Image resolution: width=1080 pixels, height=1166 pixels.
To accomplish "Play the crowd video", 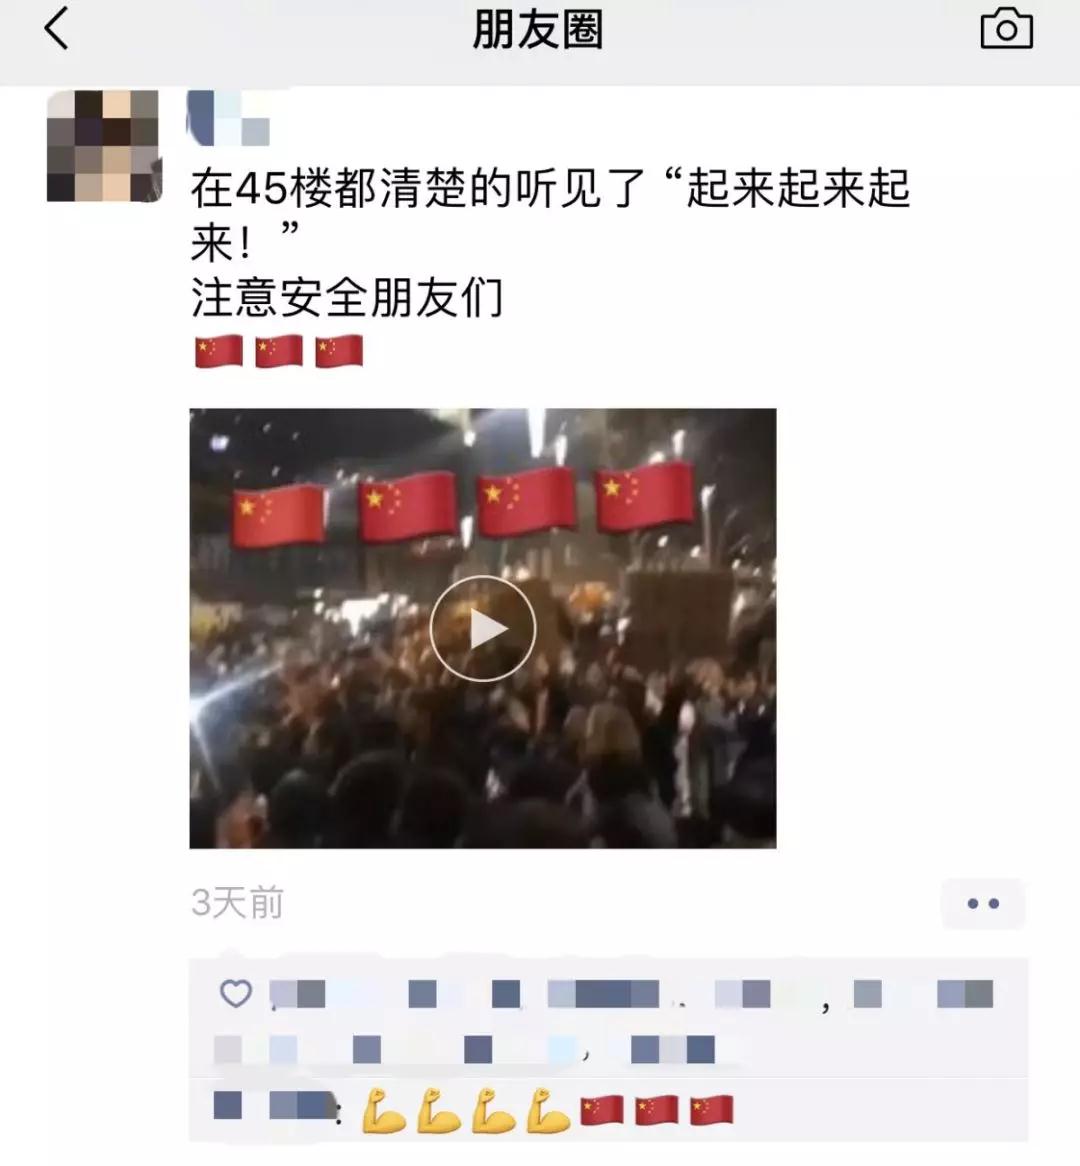I will (x=483, y=628).
